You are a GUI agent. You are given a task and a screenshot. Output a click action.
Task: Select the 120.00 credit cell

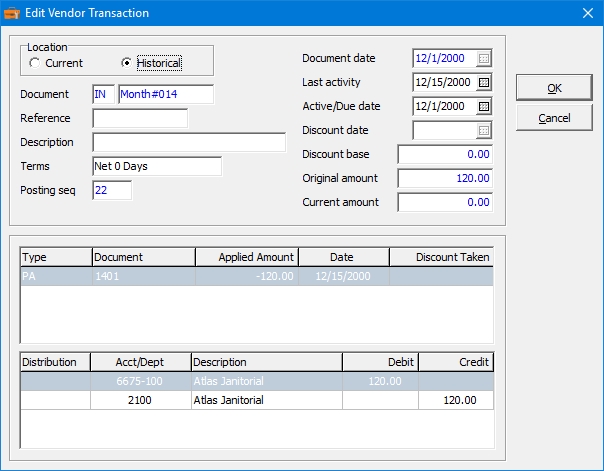(x=456, y=400)
